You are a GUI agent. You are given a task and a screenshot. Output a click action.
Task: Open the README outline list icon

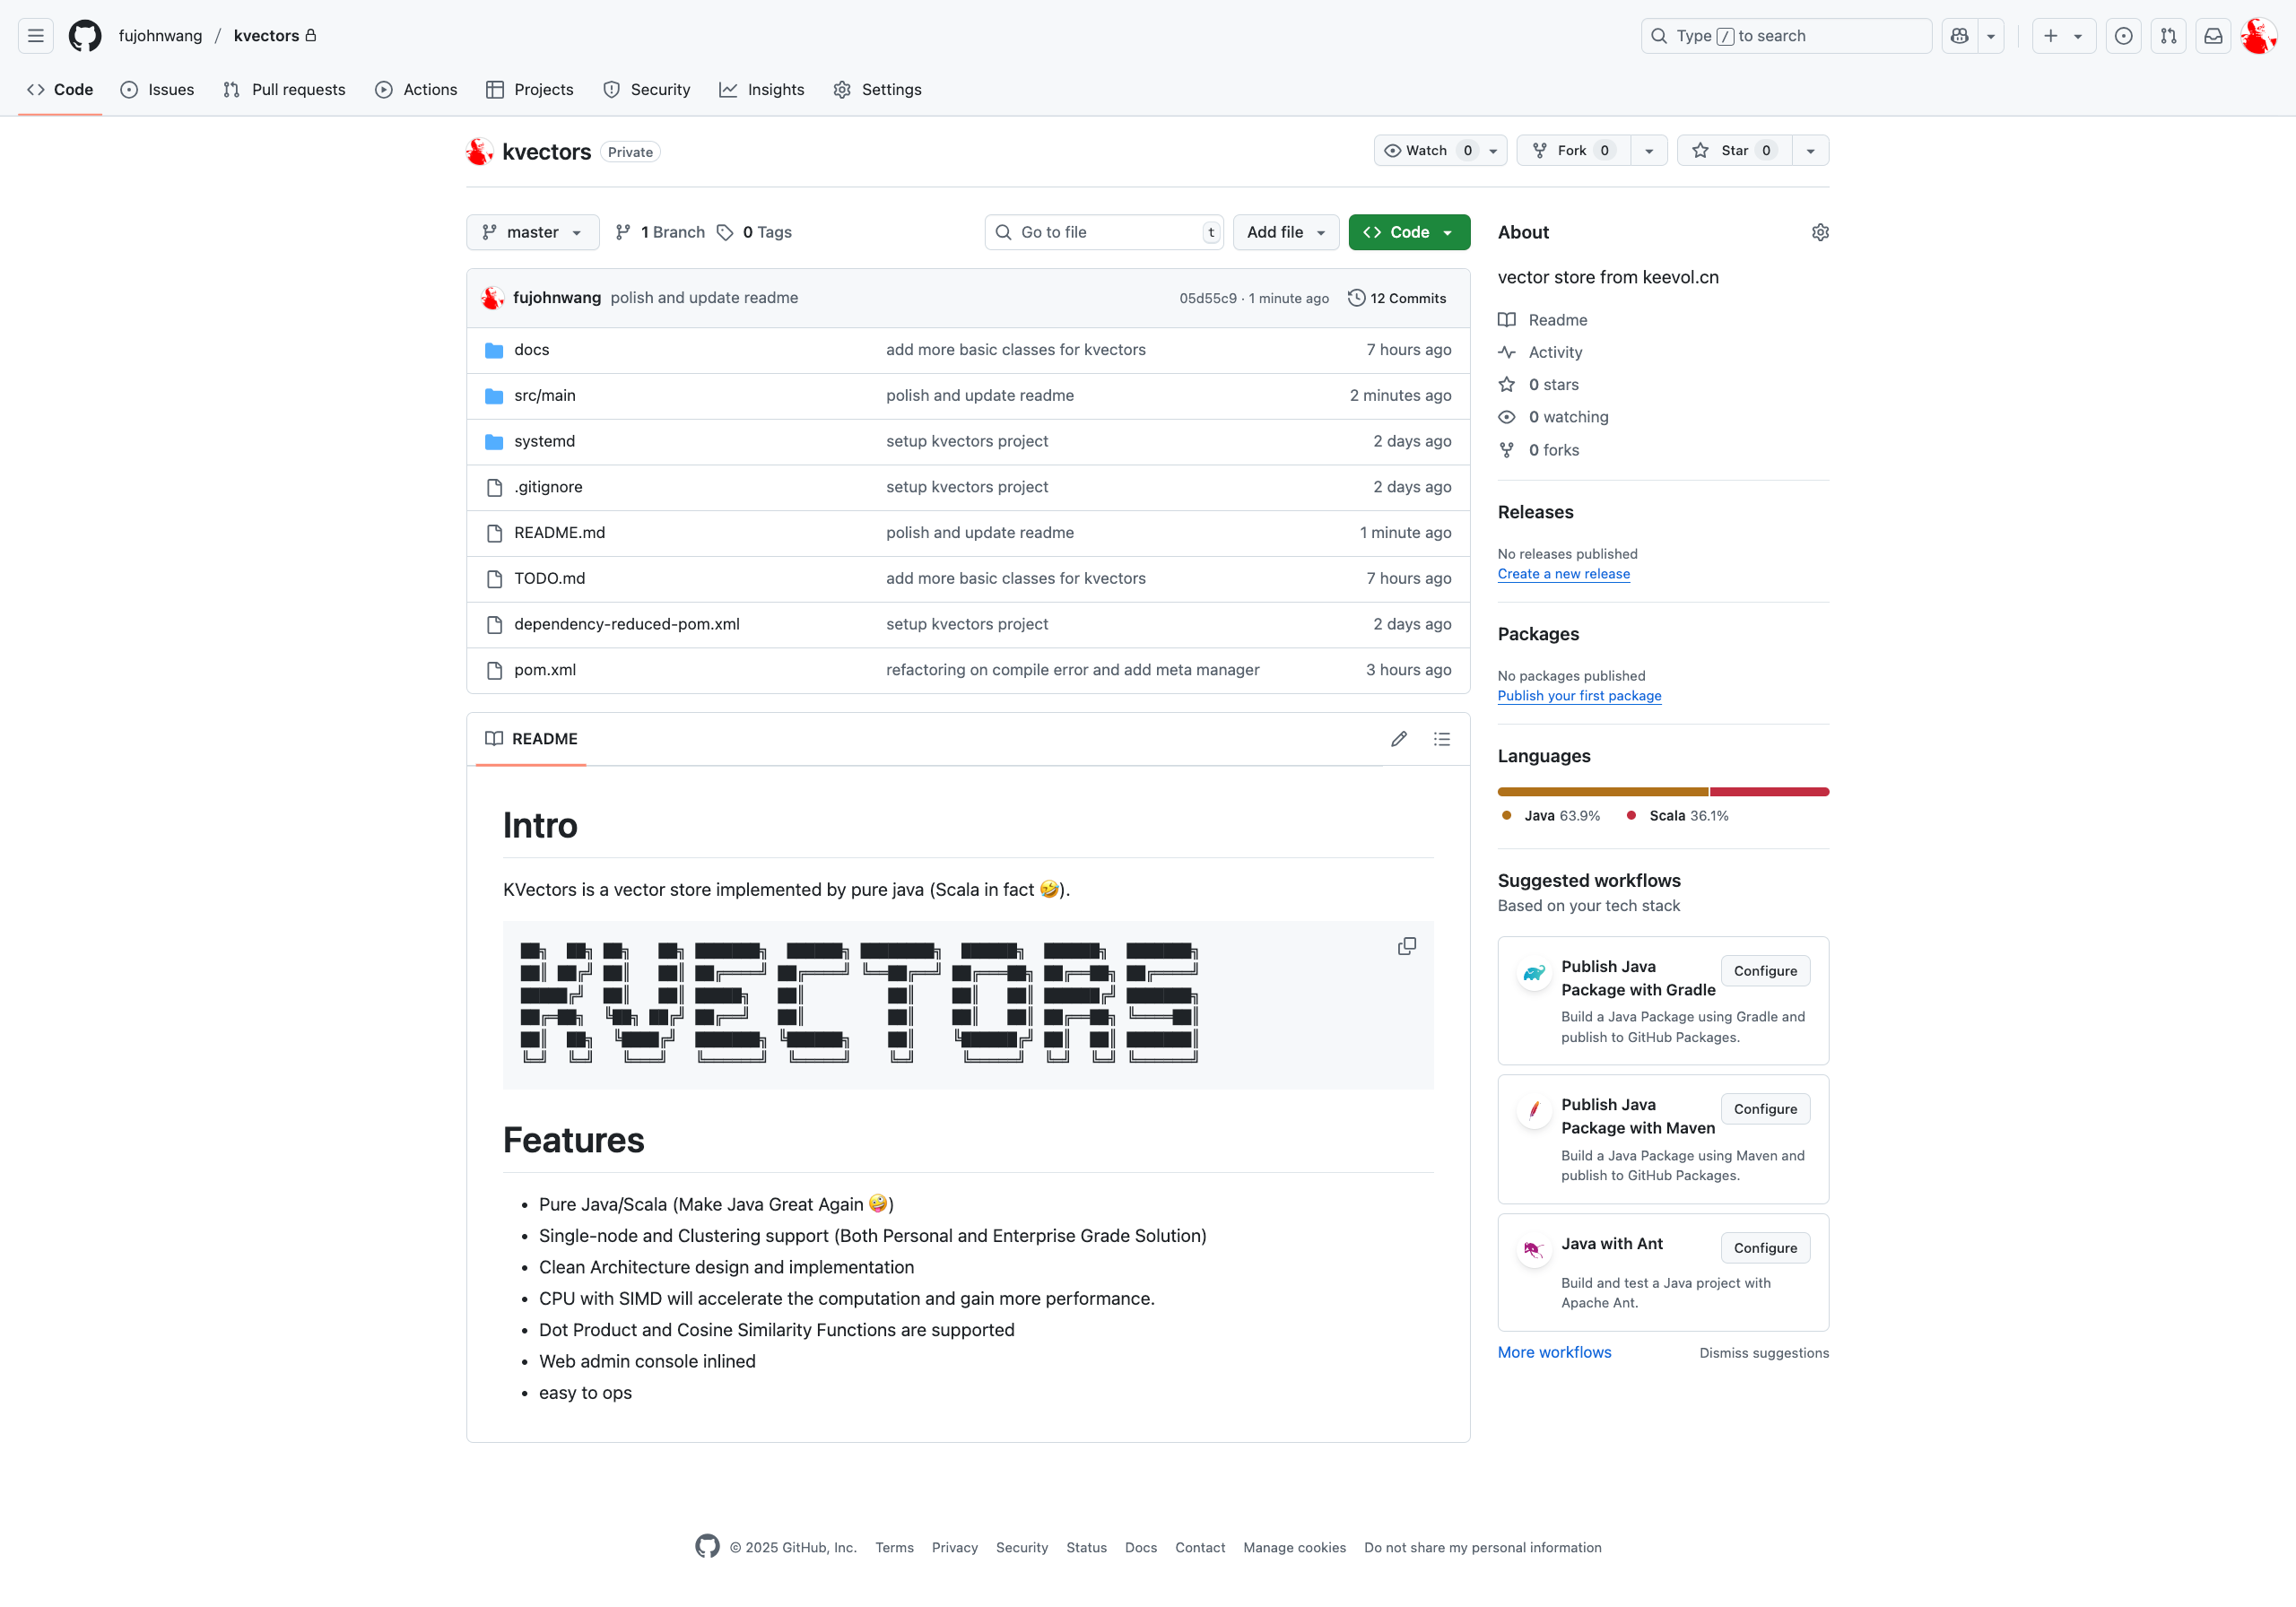1442,739
